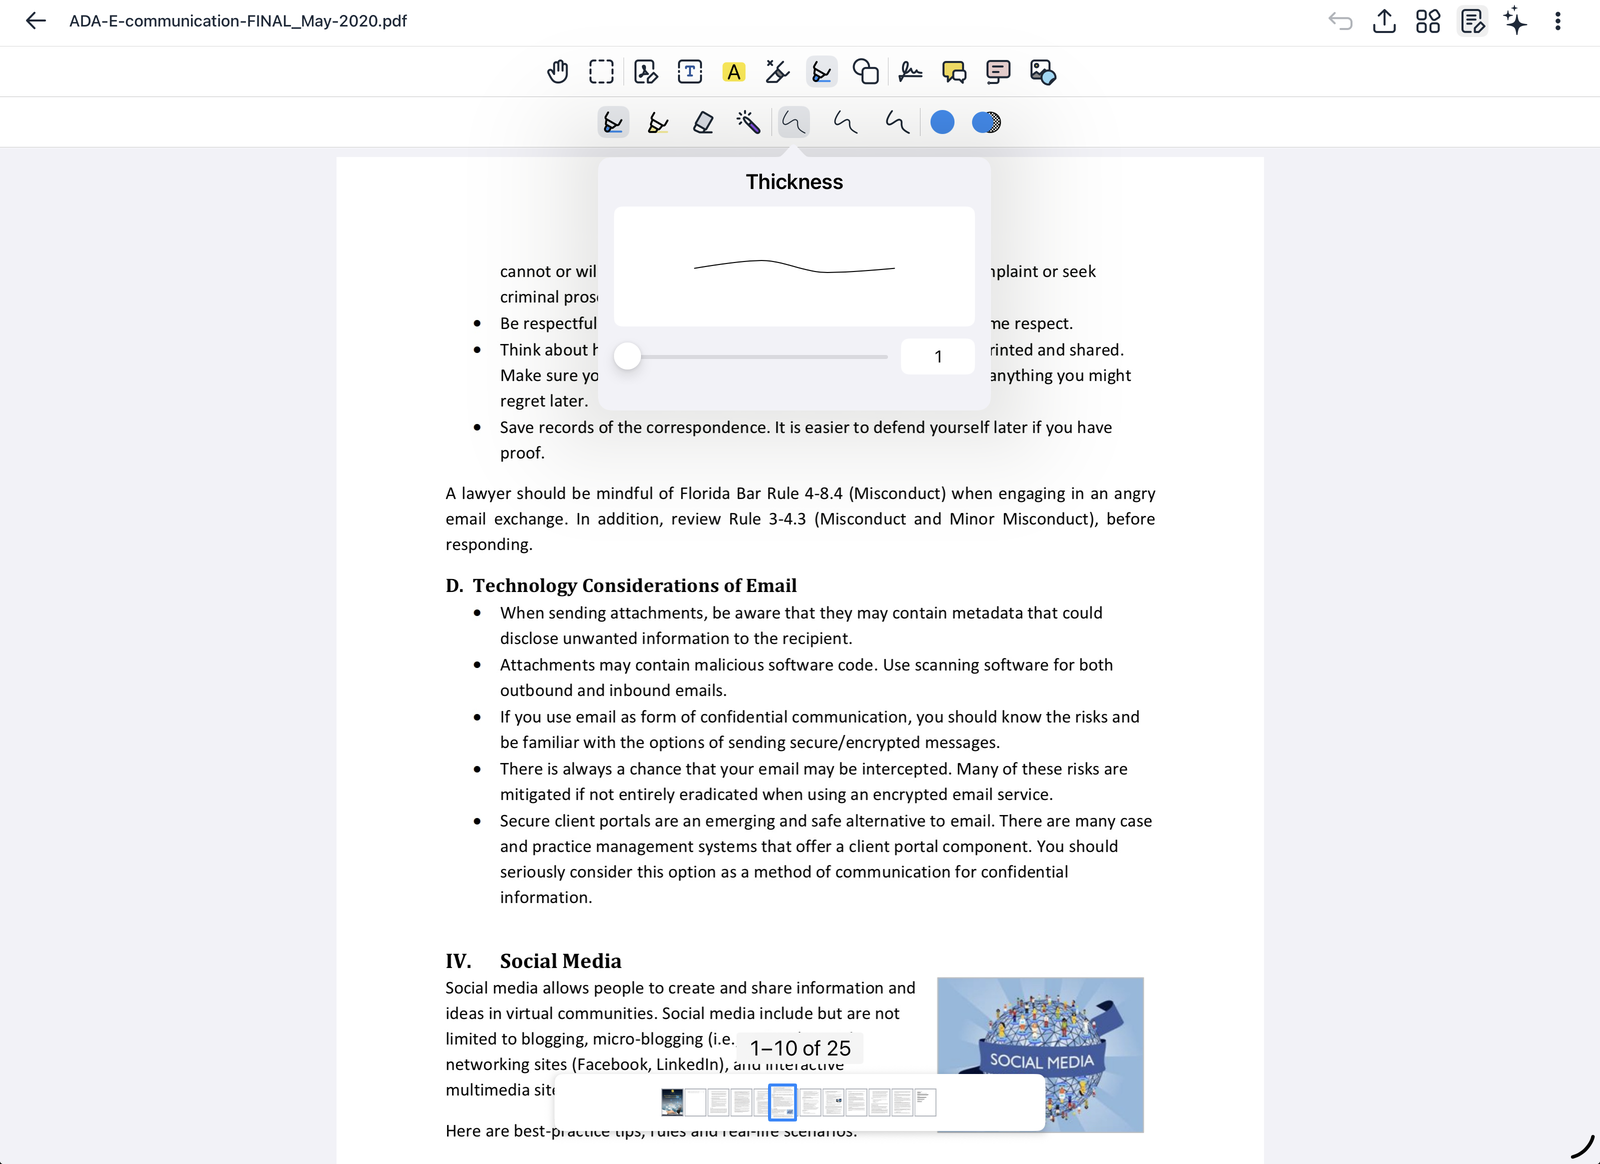The width and height of the screenshot is (1600, 1164).
Task: Choose the second stroke thickness preset
Action: point(846,122)
